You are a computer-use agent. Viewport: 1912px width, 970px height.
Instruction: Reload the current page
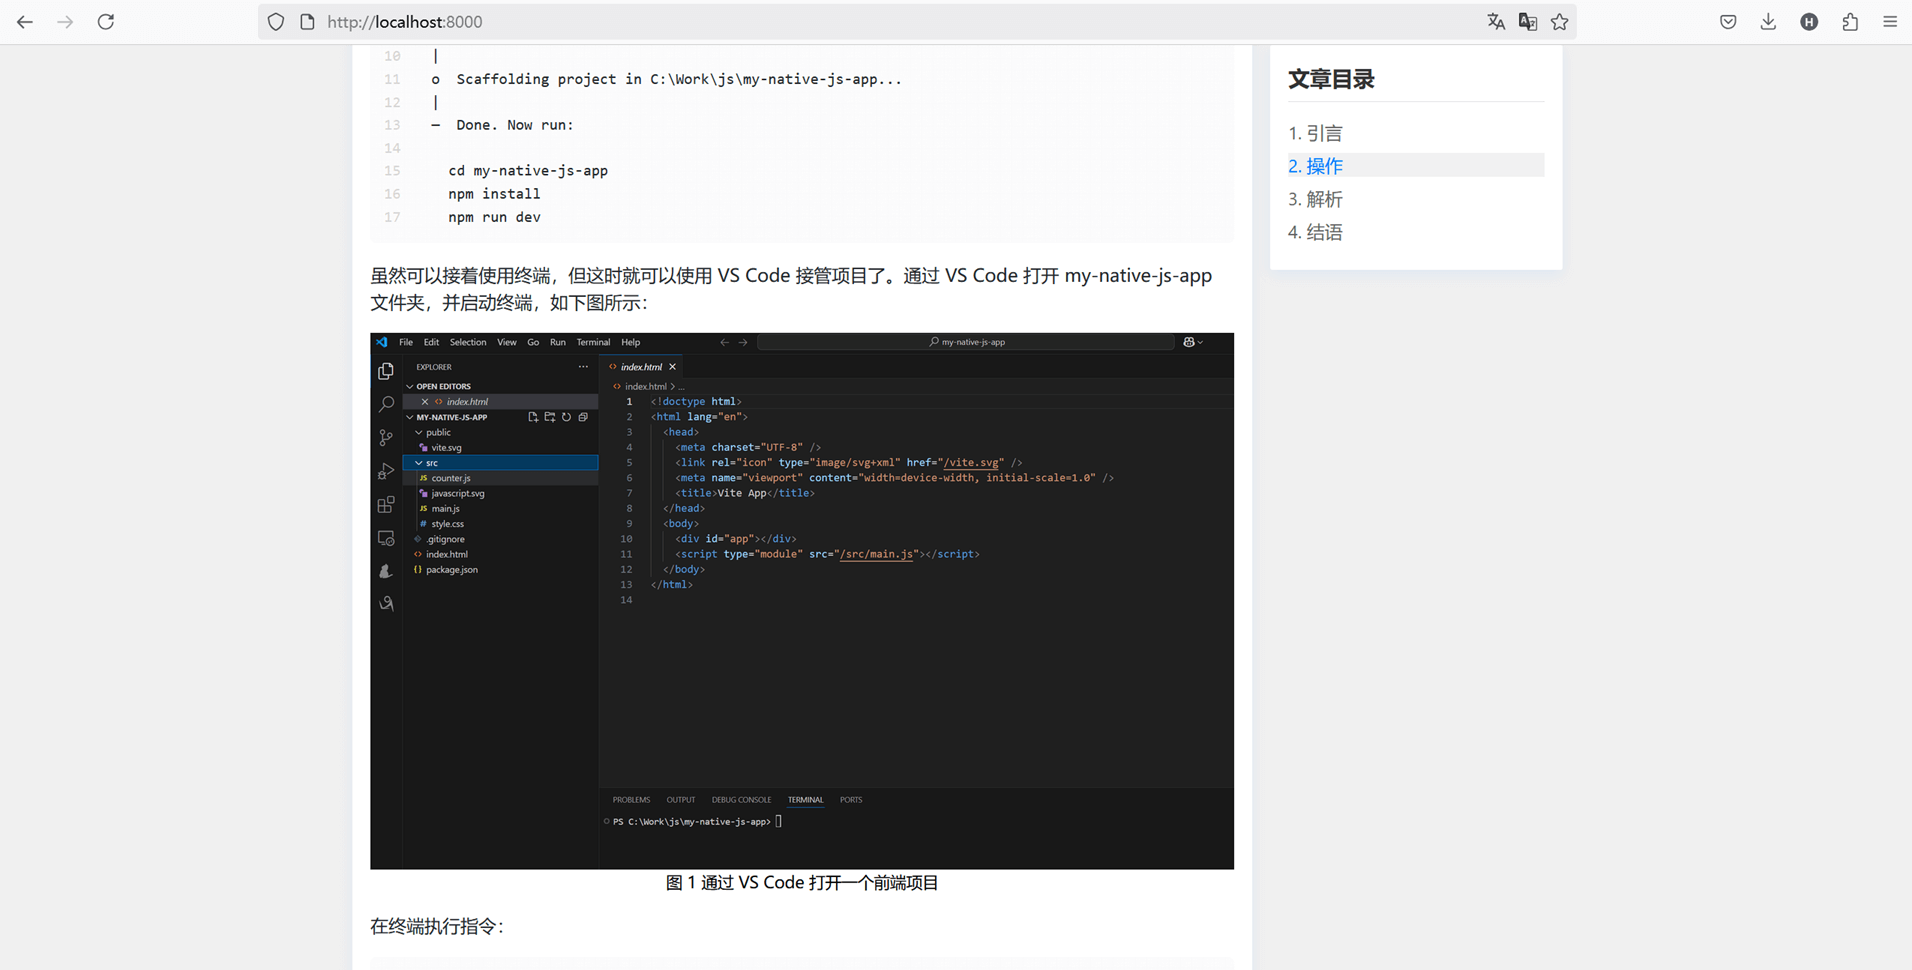pyautogui.click(x=106, y=22)
